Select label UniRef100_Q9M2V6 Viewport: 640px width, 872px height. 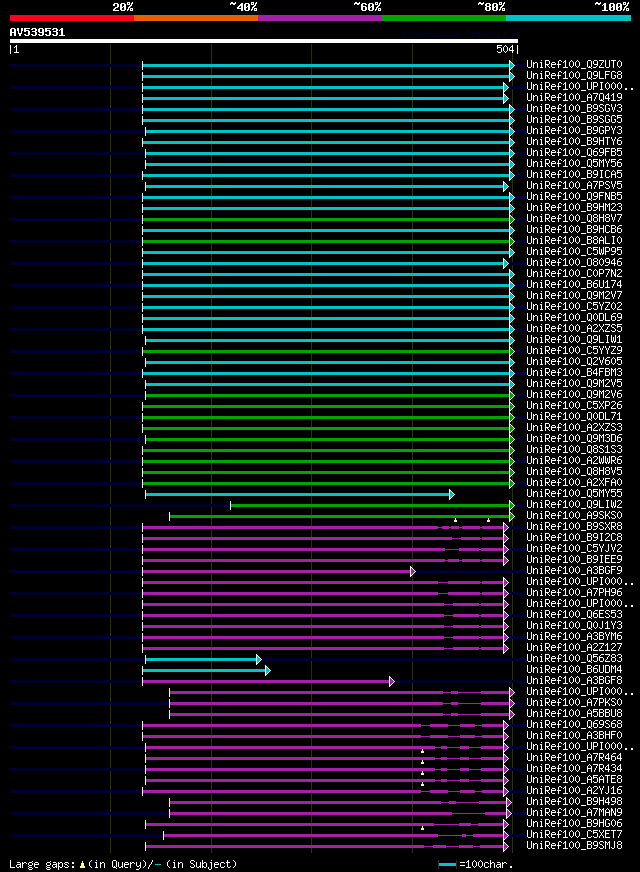(574, 395)
